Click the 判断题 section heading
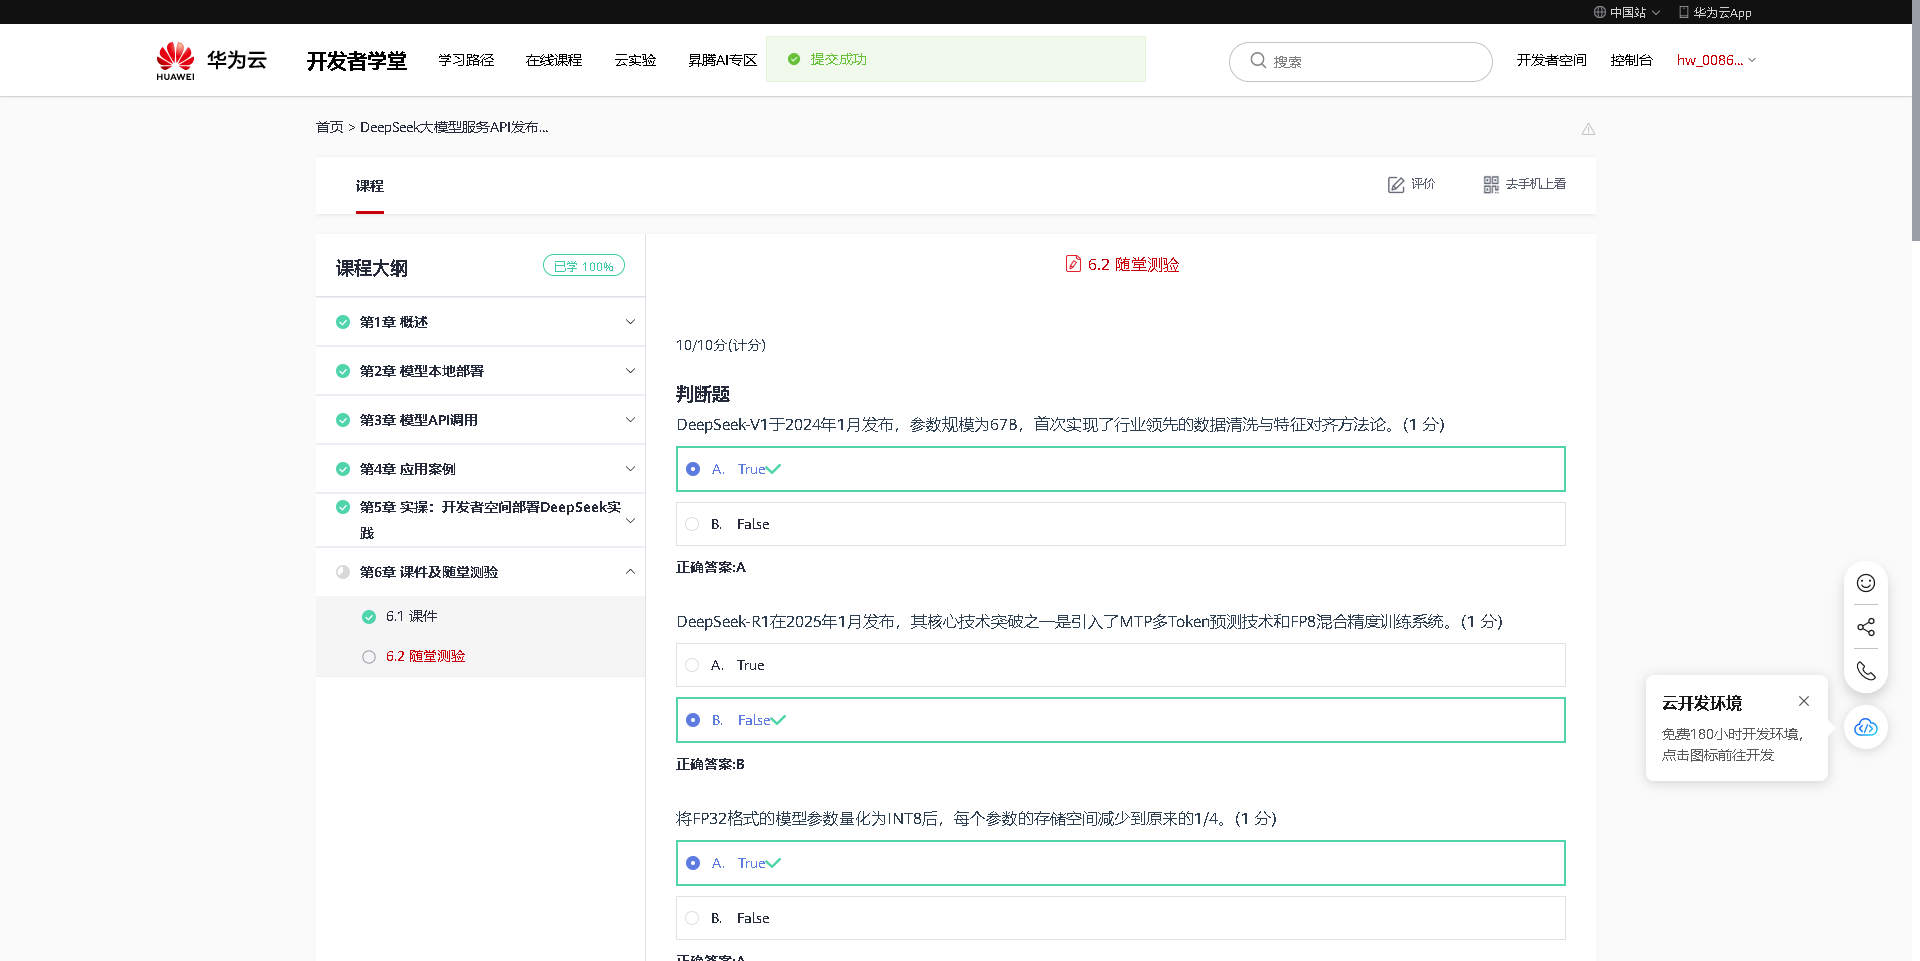 click(703, 394)
